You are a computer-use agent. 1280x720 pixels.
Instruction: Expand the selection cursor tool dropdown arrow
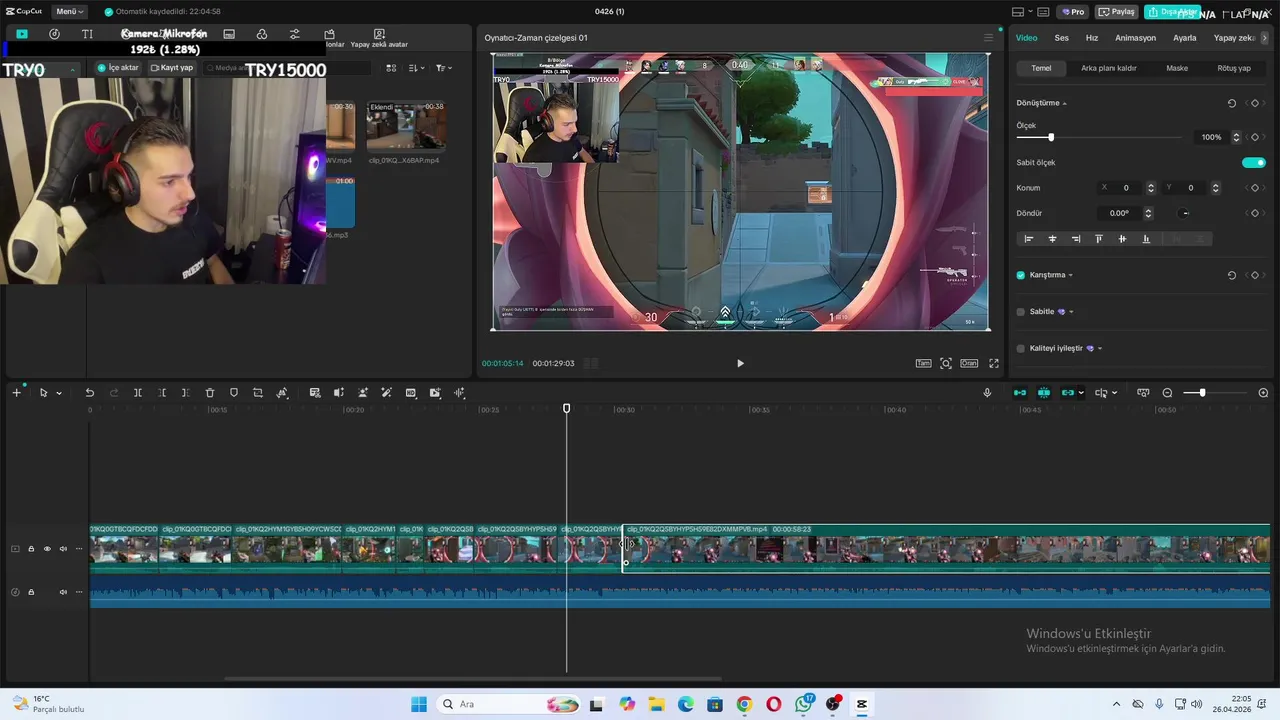59,393
